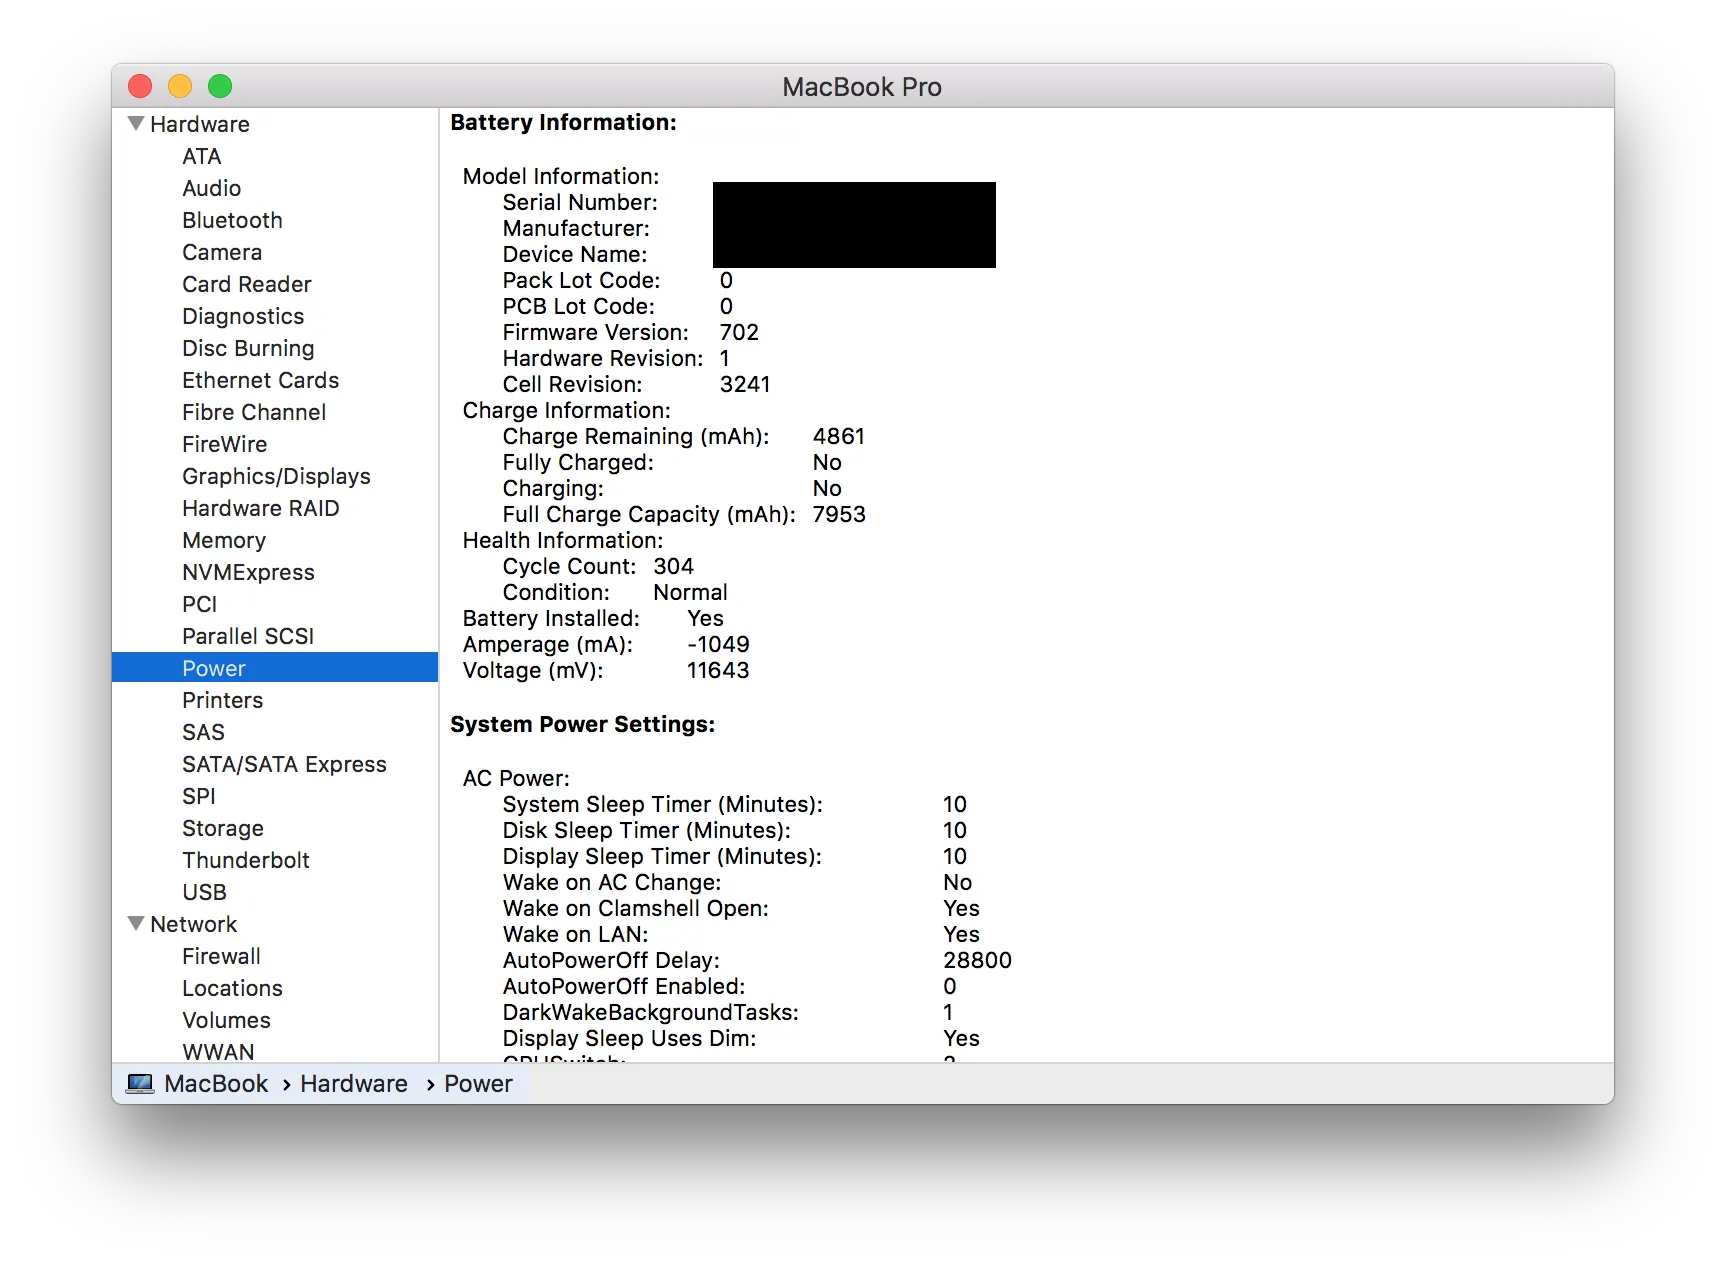Click the Condition value Normal
Image resolution: width=1726 pixels, height=1264 pixels.
[x=690, y=592]
